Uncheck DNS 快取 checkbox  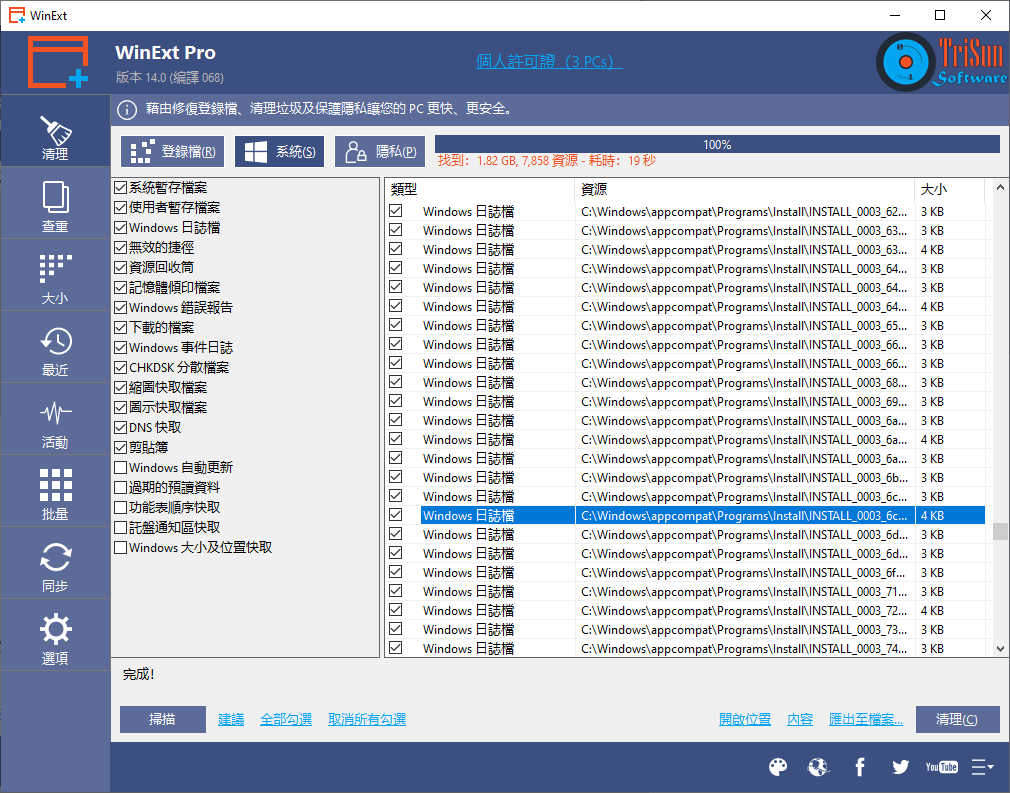pyautogui.click(x=120, y=427)
